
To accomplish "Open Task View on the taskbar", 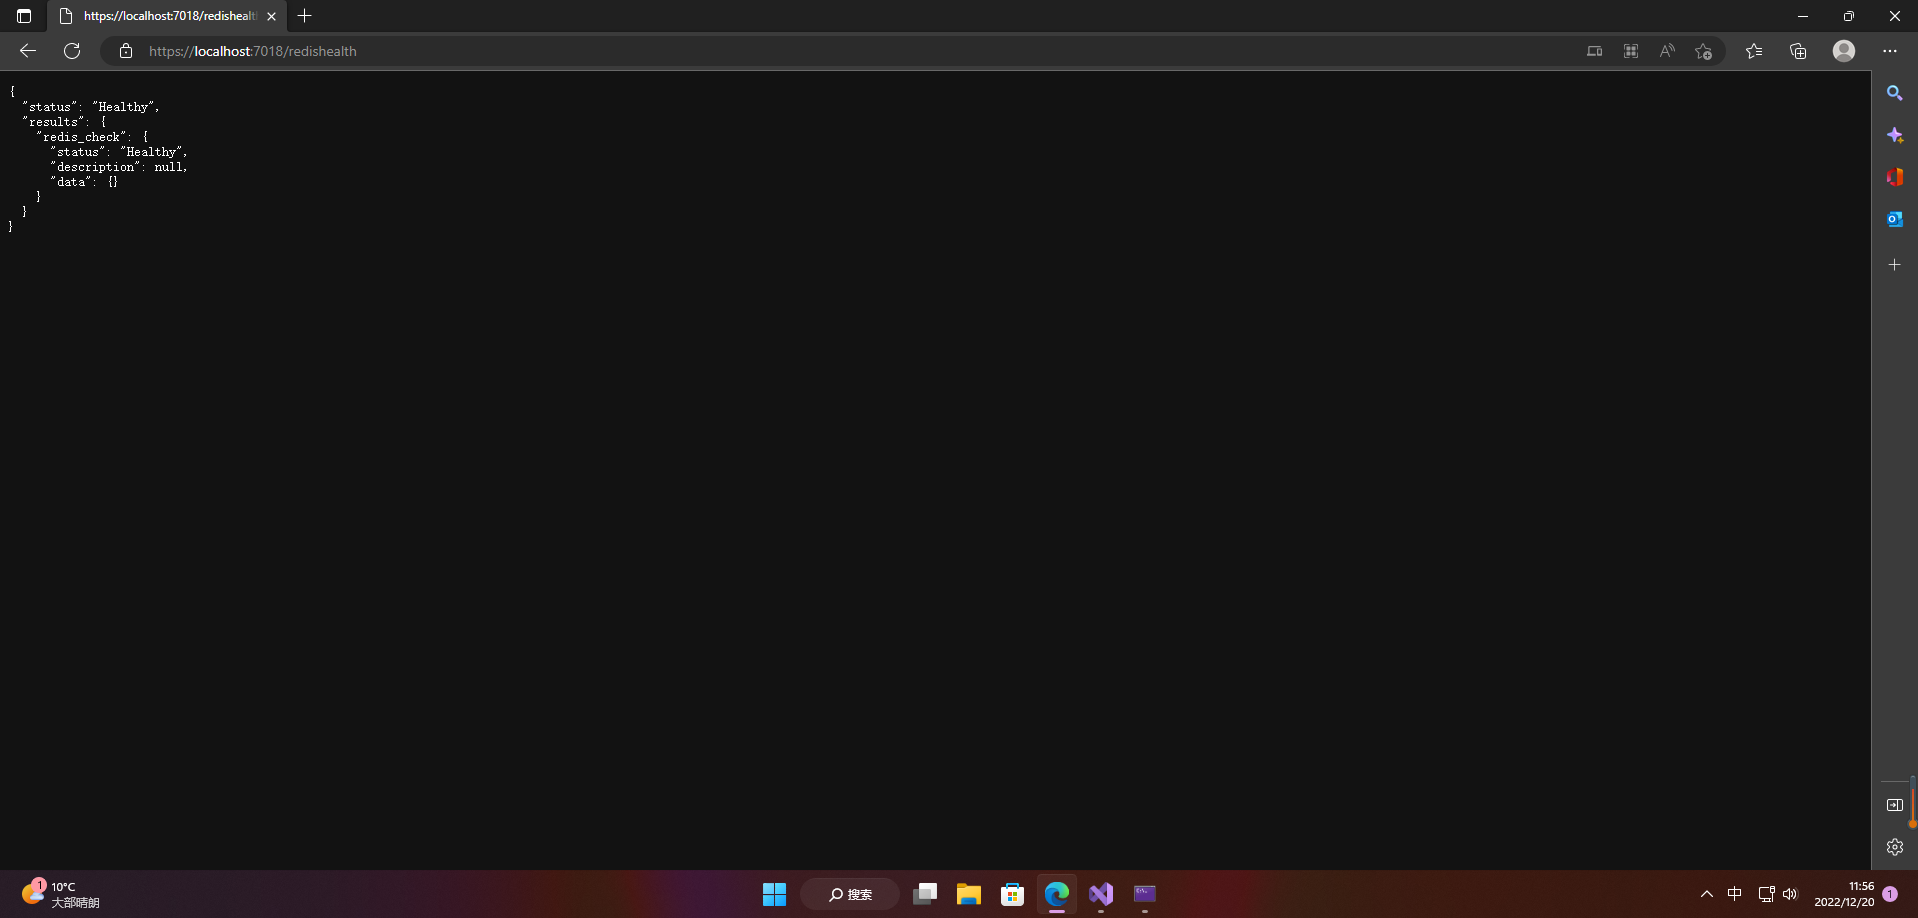I will pos(925,894).
